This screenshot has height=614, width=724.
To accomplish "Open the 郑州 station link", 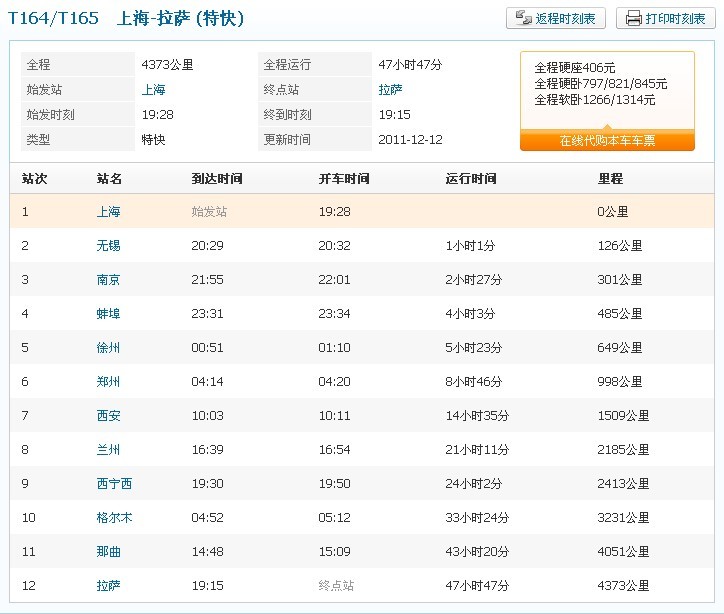I will [109, 382].
